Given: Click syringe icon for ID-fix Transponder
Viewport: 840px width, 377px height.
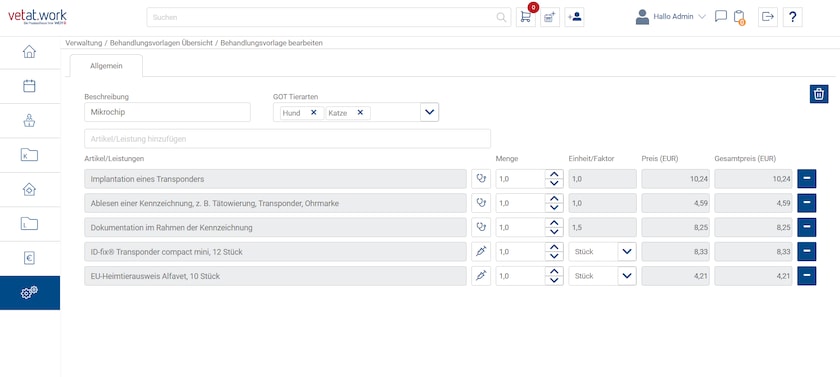Looking at the screenshot, I should (481, 252).
